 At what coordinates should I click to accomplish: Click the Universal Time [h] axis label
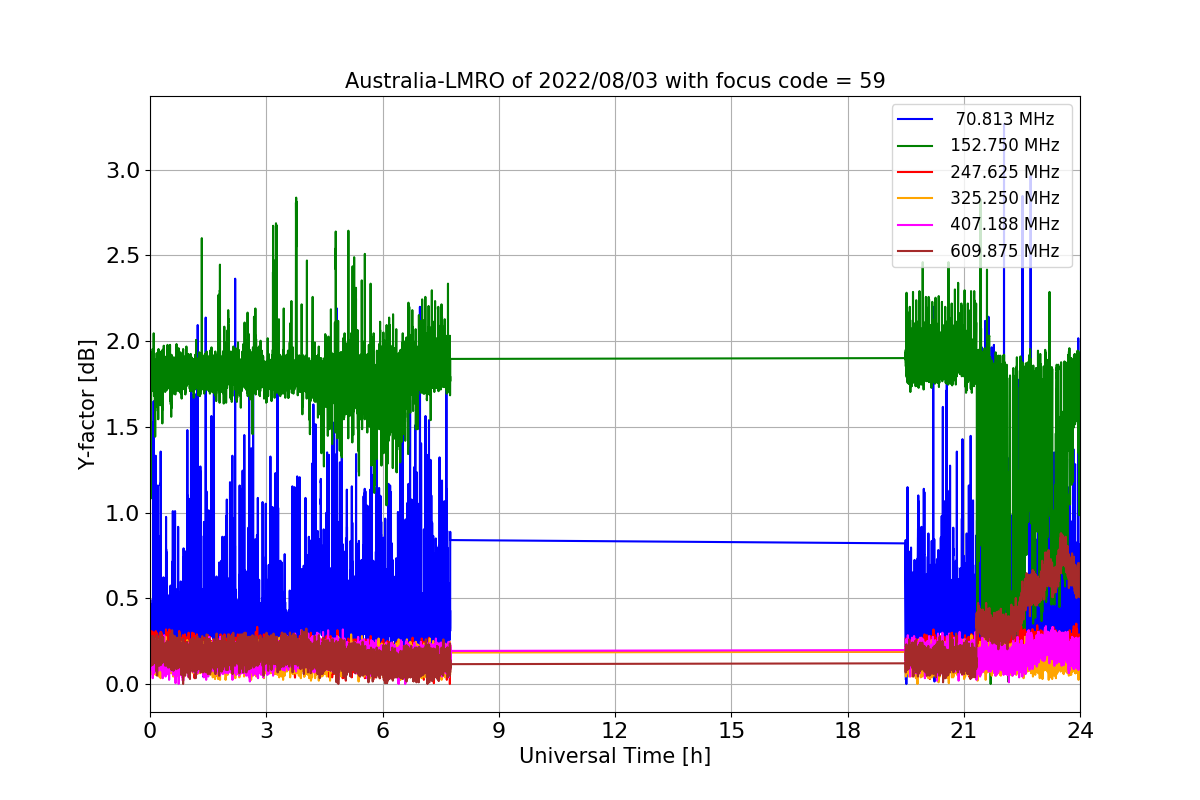click(x=615, y=756)
